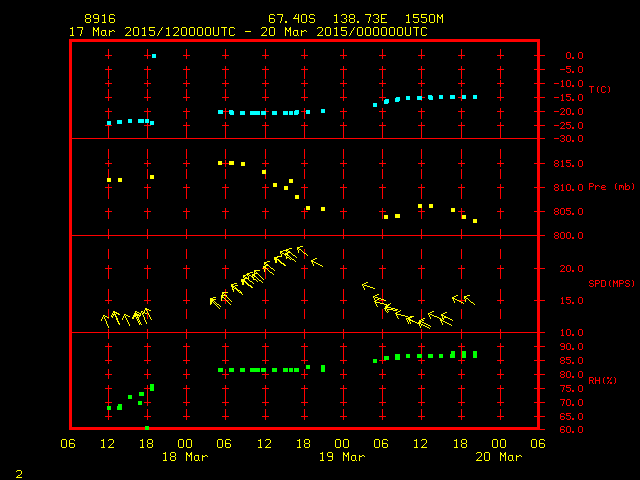Click the lone green point at 60.0 baseline
The image size is (640, 480).
(x=147, y=428)
